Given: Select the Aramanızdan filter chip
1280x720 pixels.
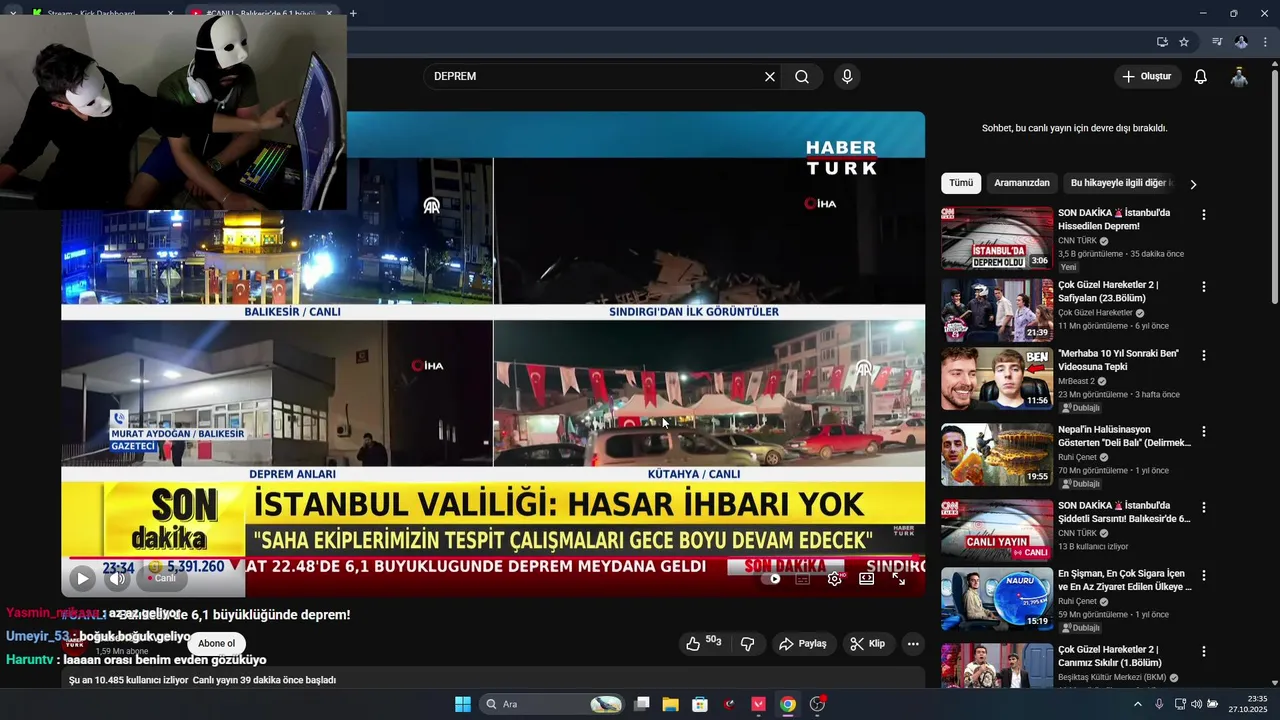Looking at the screenshot, I should click(x=1022, y=183).
